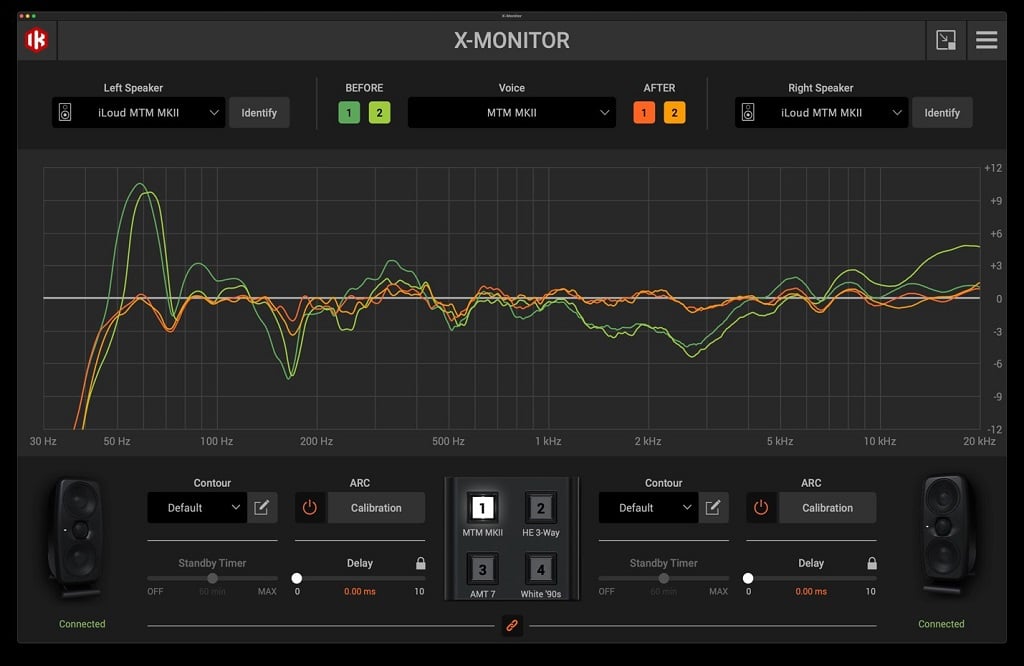Click the 100 Hz frequency axis label

[x=217, y=441]
